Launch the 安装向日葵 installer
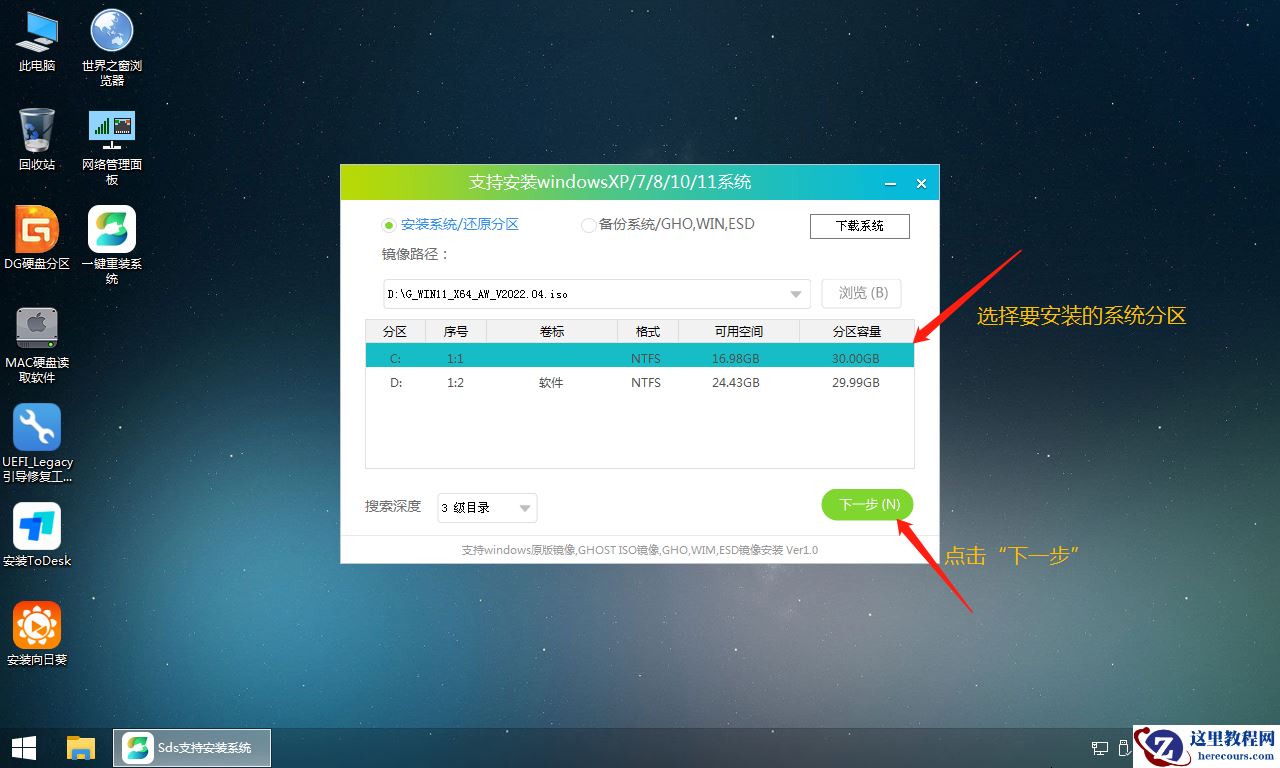This screenshot has width=1280, height=768. (37, 625)
